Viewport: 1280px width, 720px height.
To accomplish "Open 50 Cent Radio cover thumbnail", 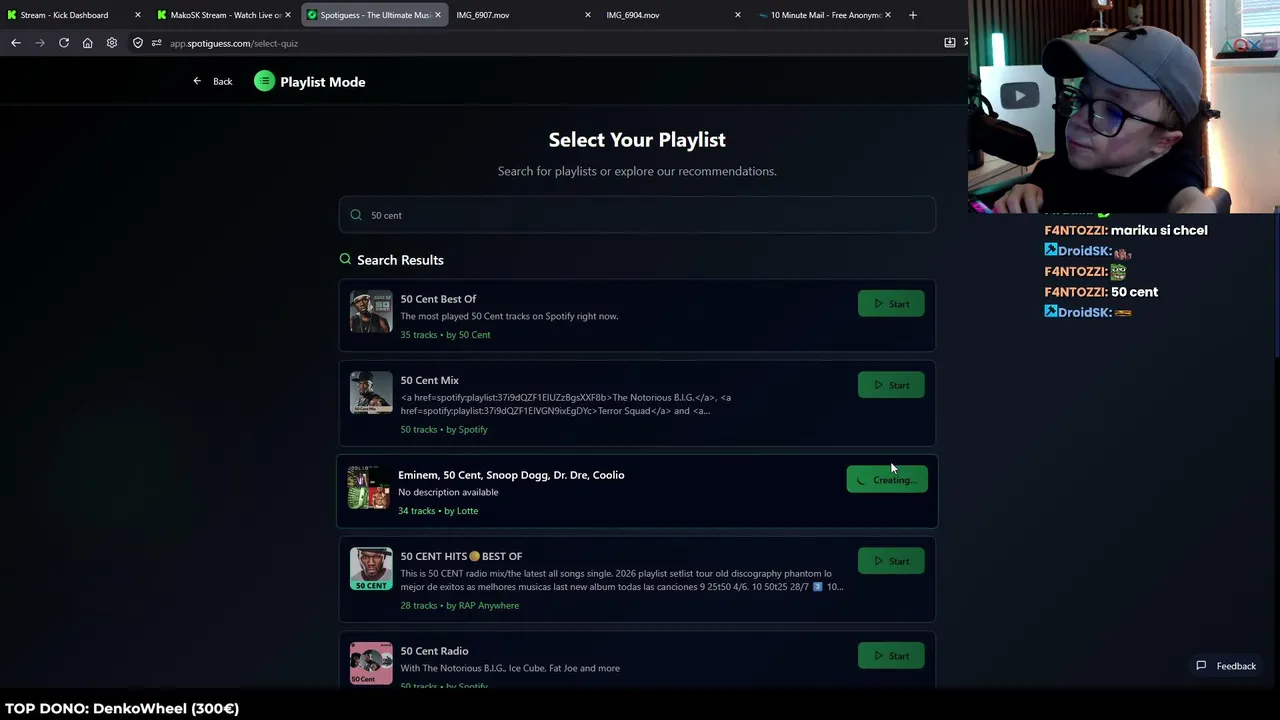I will [371, 663].
